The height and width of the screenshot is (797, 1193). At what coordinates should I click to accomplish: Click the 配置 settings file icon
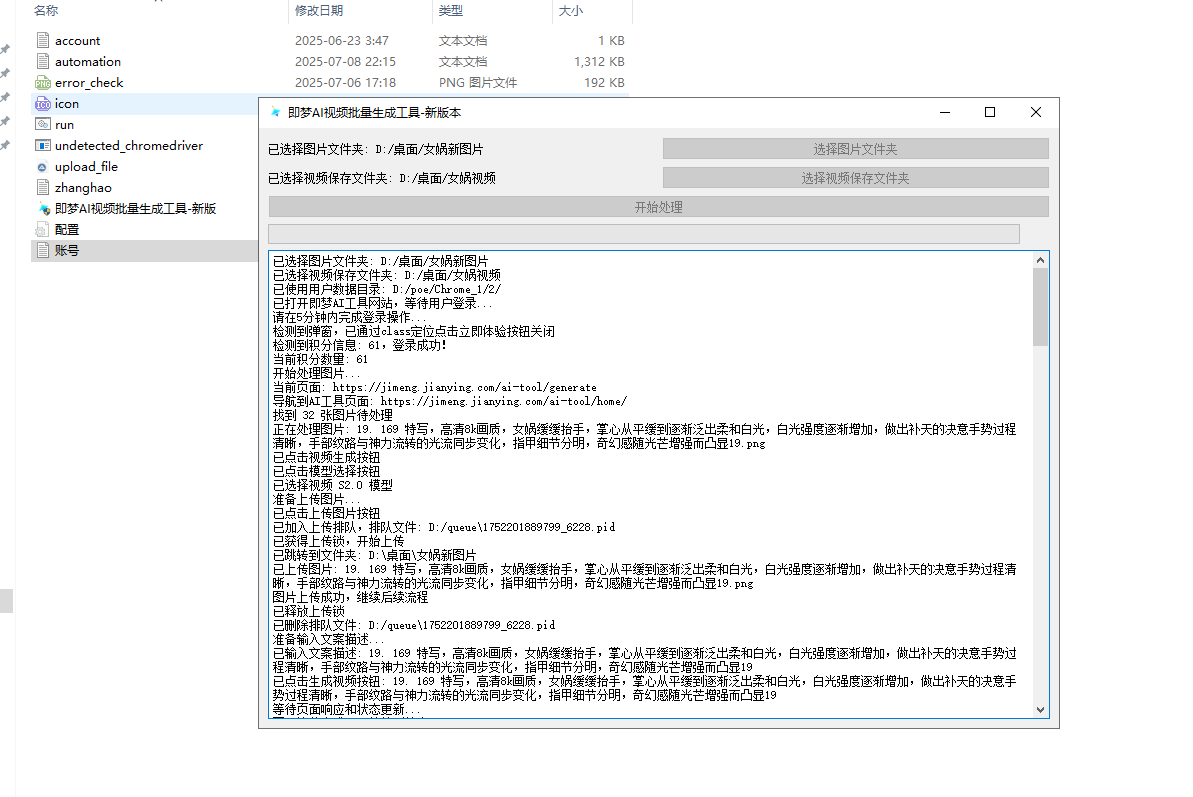click(x=43, y=229)
